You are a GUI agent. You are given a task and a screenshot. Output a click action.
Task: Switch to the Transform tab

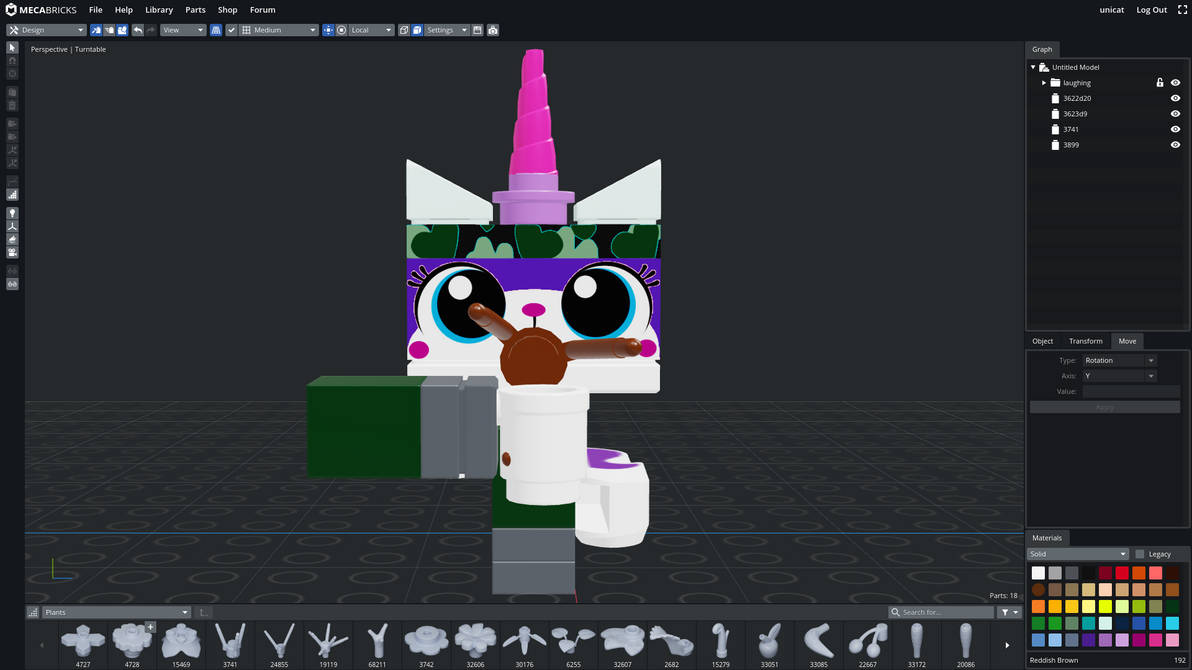click(x=1086, y=341)
